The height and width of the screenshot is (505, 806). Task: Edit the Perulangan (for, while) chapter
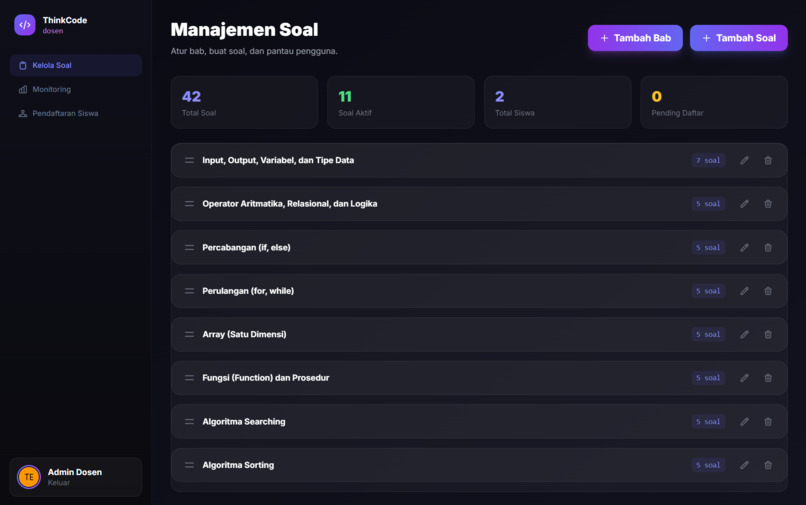click(x=744, y=291)
